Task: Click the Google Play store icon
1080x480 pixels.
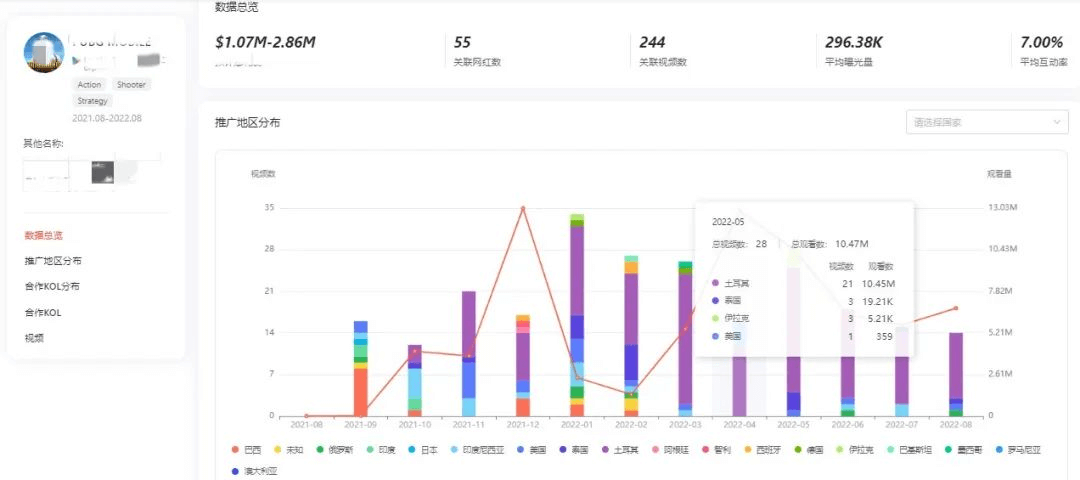Action: coord(77,60)
